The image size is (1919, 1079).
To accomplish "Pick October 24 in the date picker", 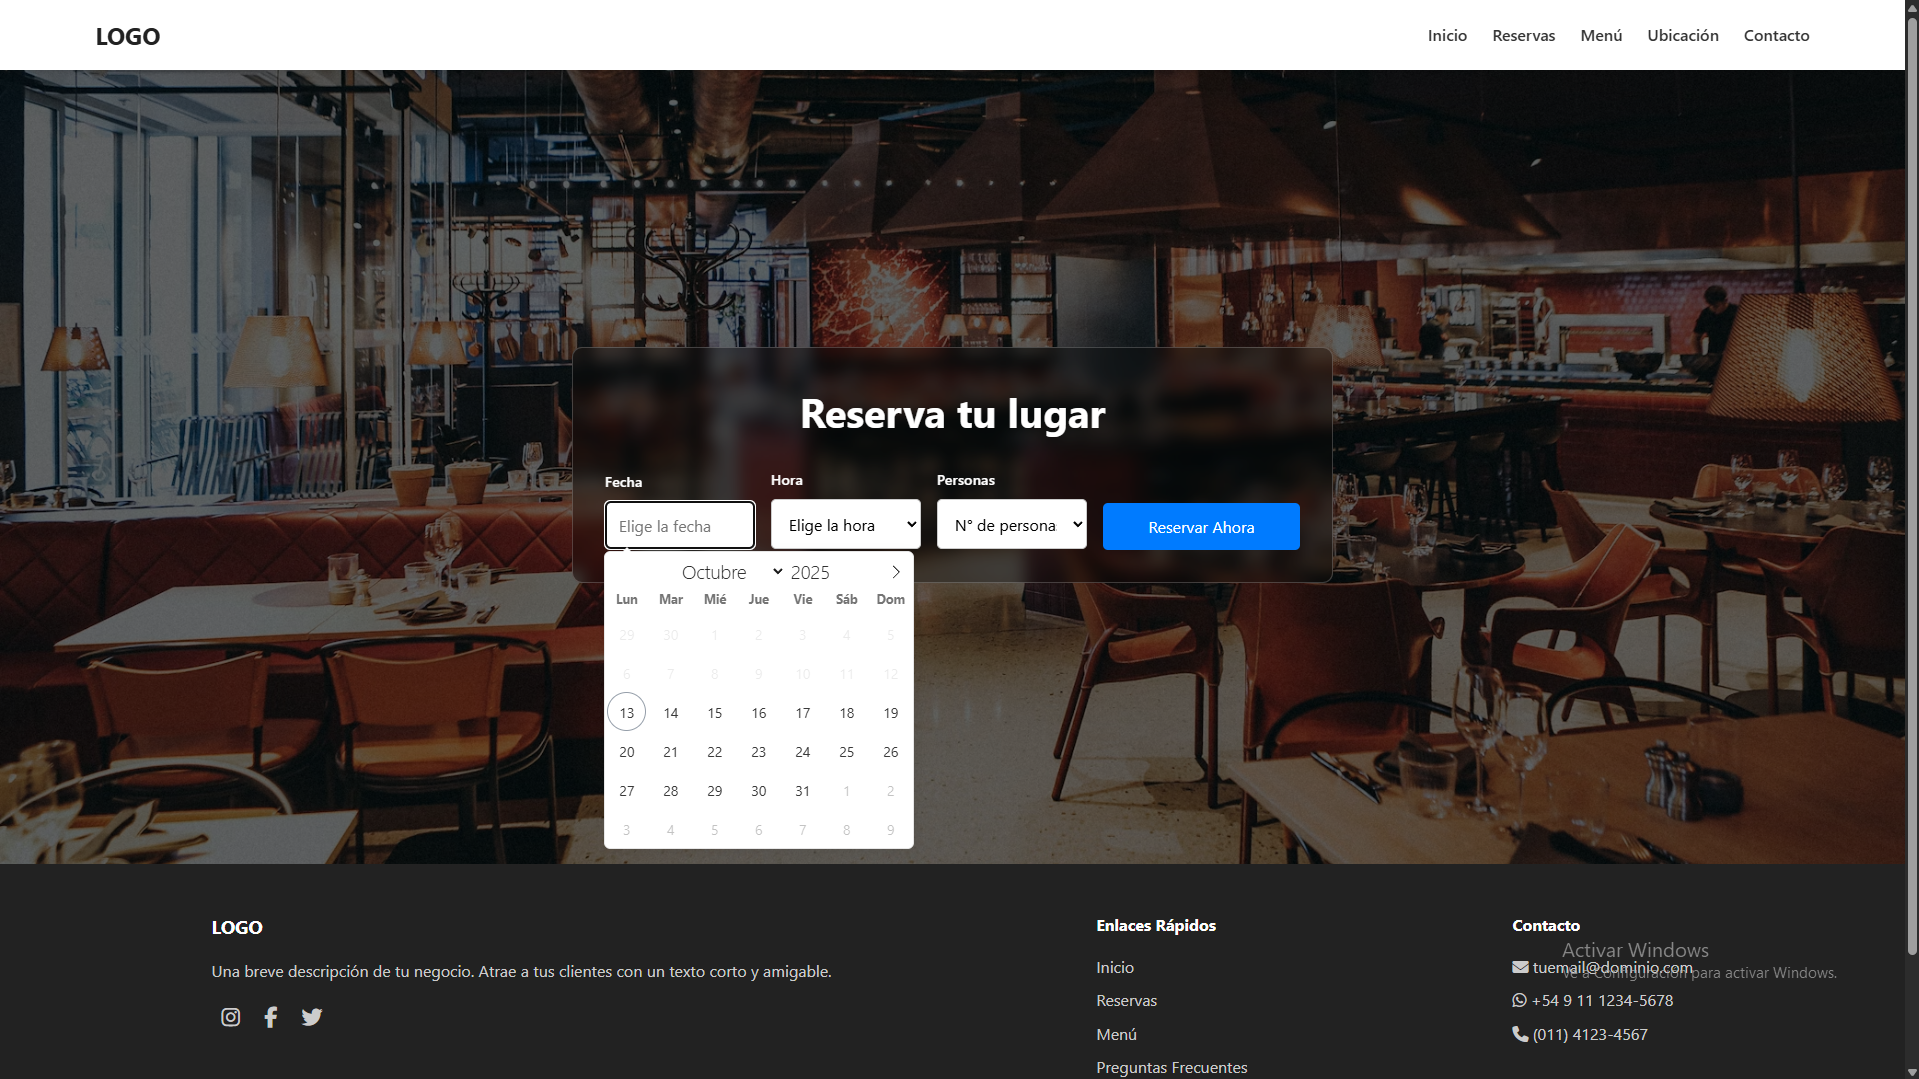I will [802, 752].
